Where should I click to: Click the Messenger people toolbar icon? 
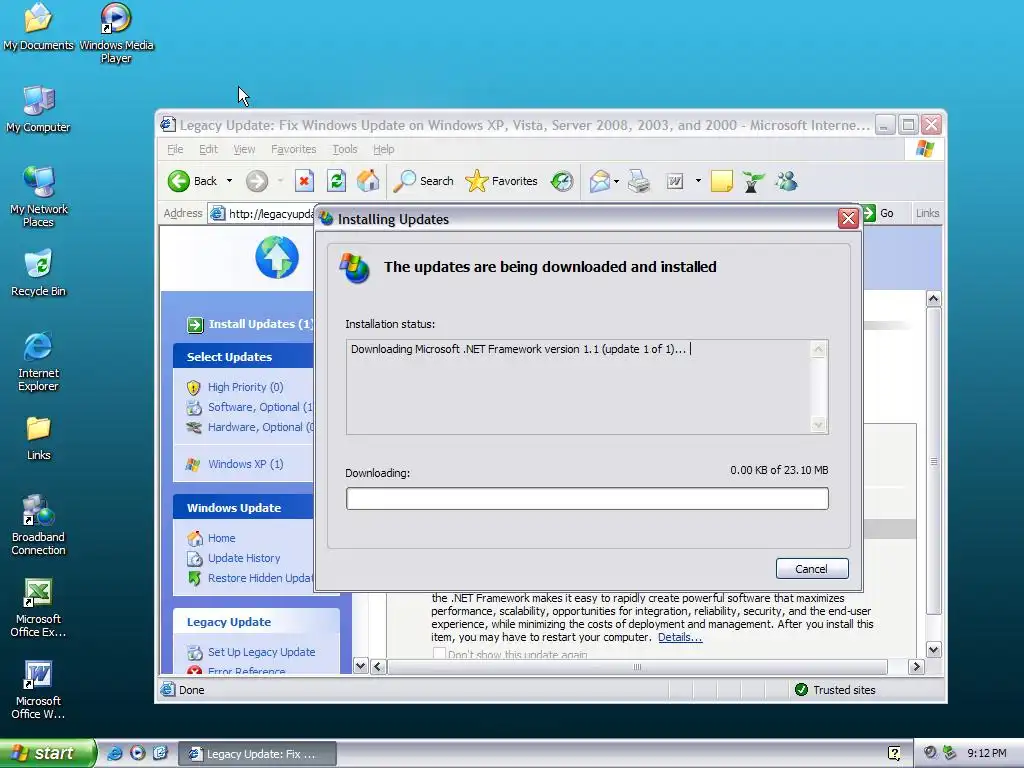coord(786,181)
